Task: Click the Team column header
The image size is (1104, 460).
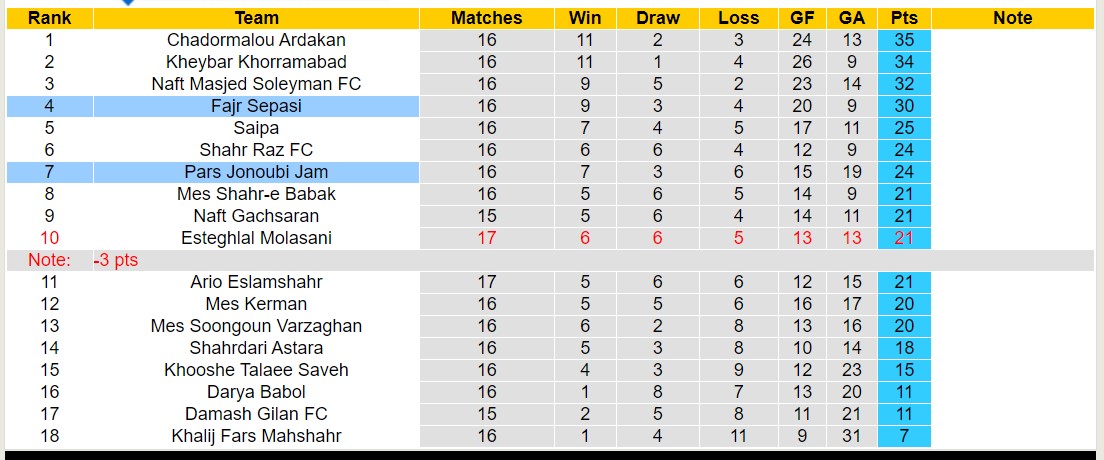Action: tap(256, 18)
